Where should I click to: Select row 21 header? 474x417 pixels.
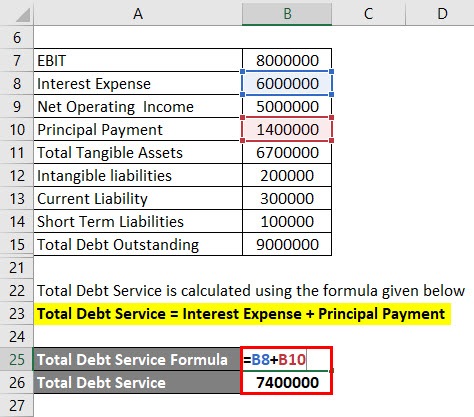[17, 268]
